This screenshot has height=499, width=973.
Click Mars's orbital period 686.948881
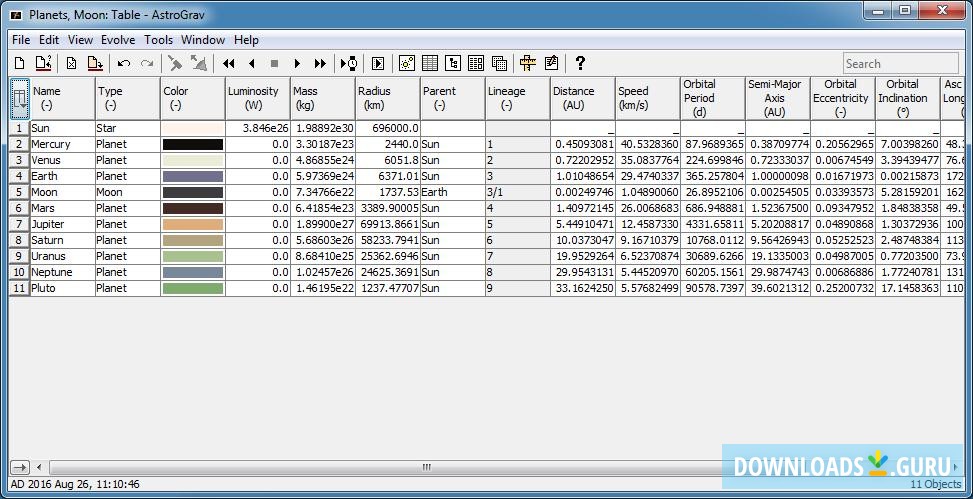(x=712, y=209)
